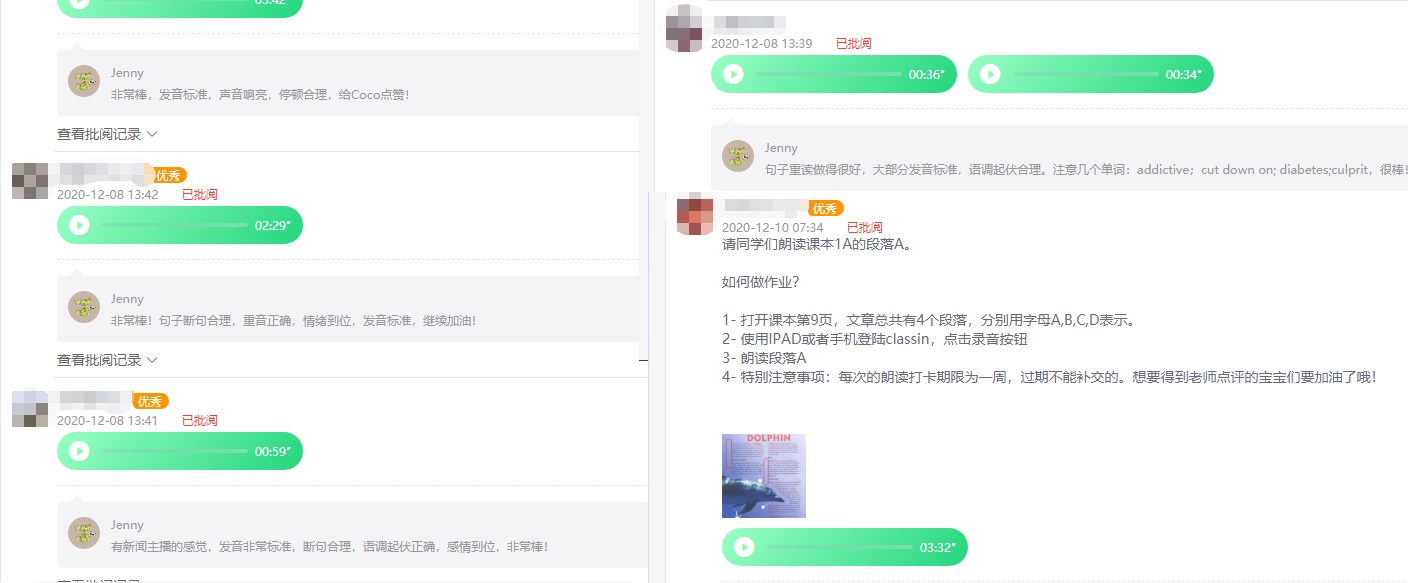Click Jenny's avatar beside the Coco comment
Screen dimensions: 1408x583
pos(84,81)
